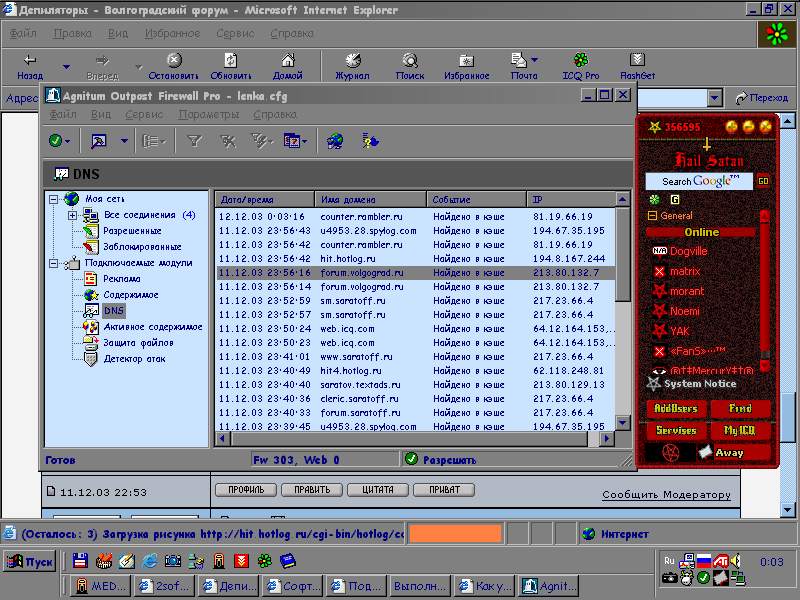Click the Google search field in ICQ
The width and height of the screenshot is (800, 600).
click(x=699, y=181)
